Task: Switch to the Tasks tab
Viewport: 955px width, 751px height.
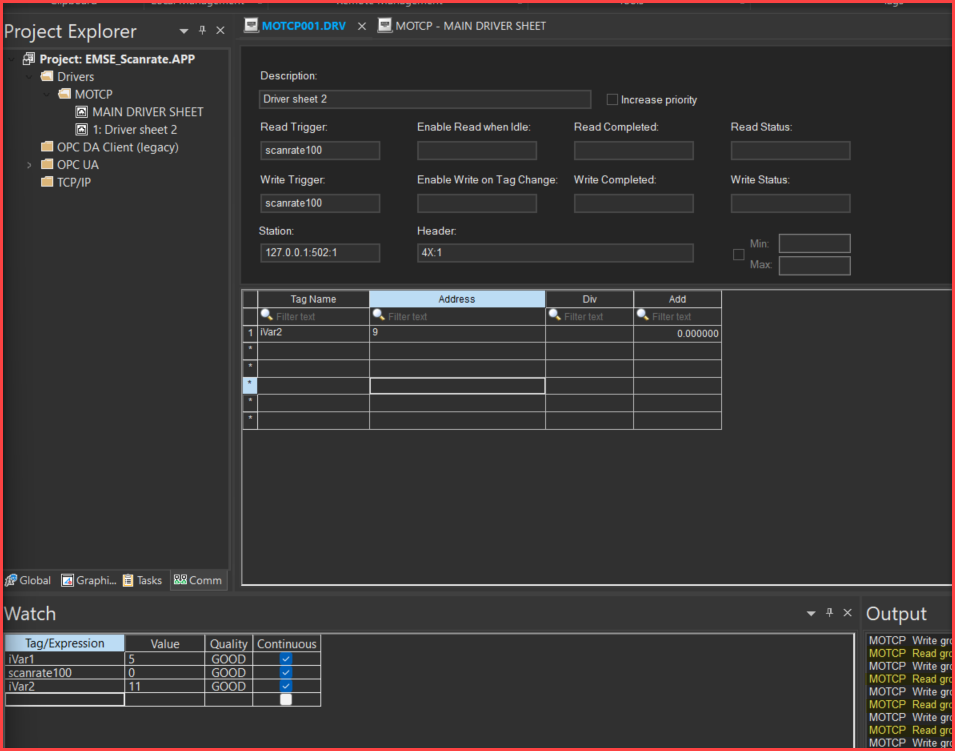Action: [143, 580]
